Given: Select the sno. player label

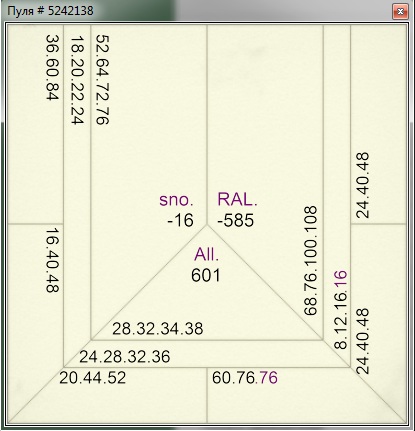Looking at the screenshot, I should click(176, 200).
